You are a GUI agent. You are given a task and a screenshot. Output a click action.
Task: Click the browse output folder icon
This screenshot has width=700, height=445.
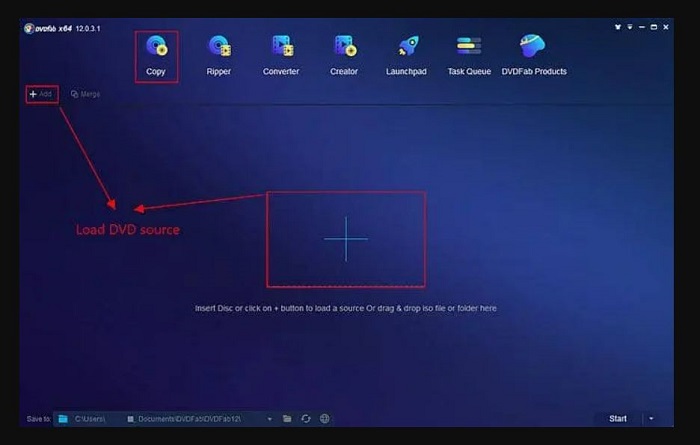(x=287, y=419)
